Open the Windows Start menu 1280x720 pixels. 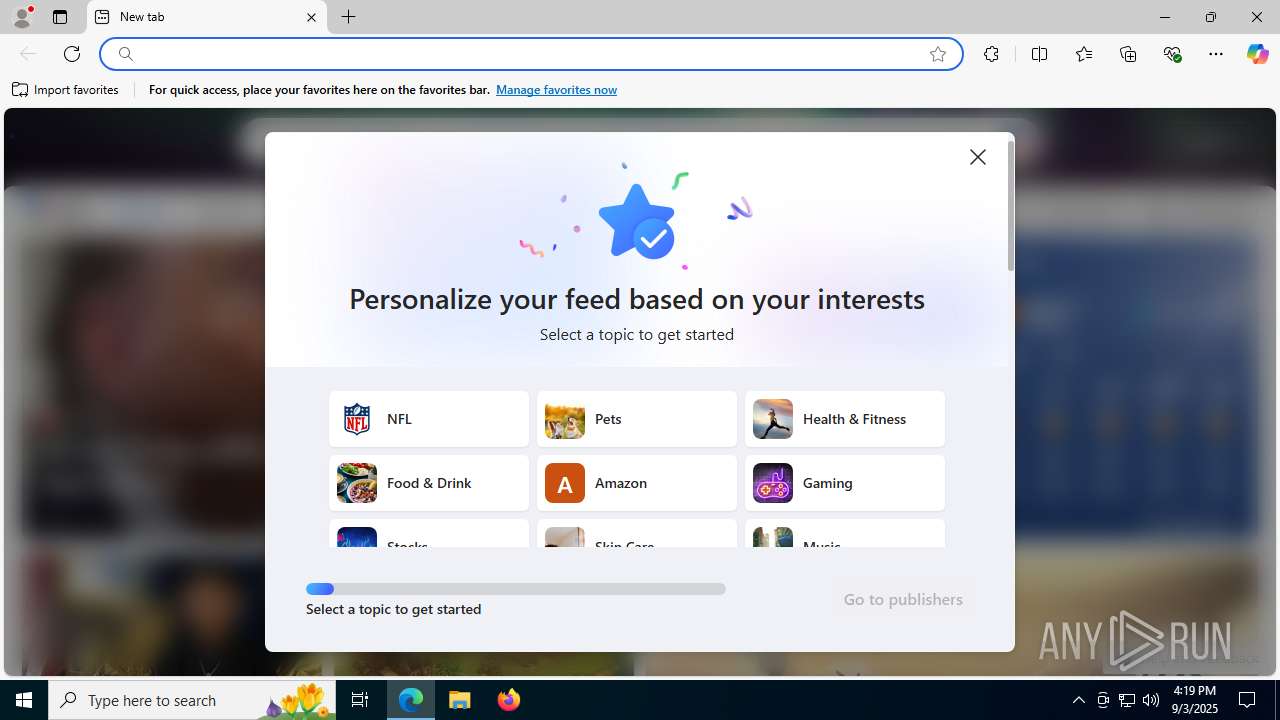(24, 700)
